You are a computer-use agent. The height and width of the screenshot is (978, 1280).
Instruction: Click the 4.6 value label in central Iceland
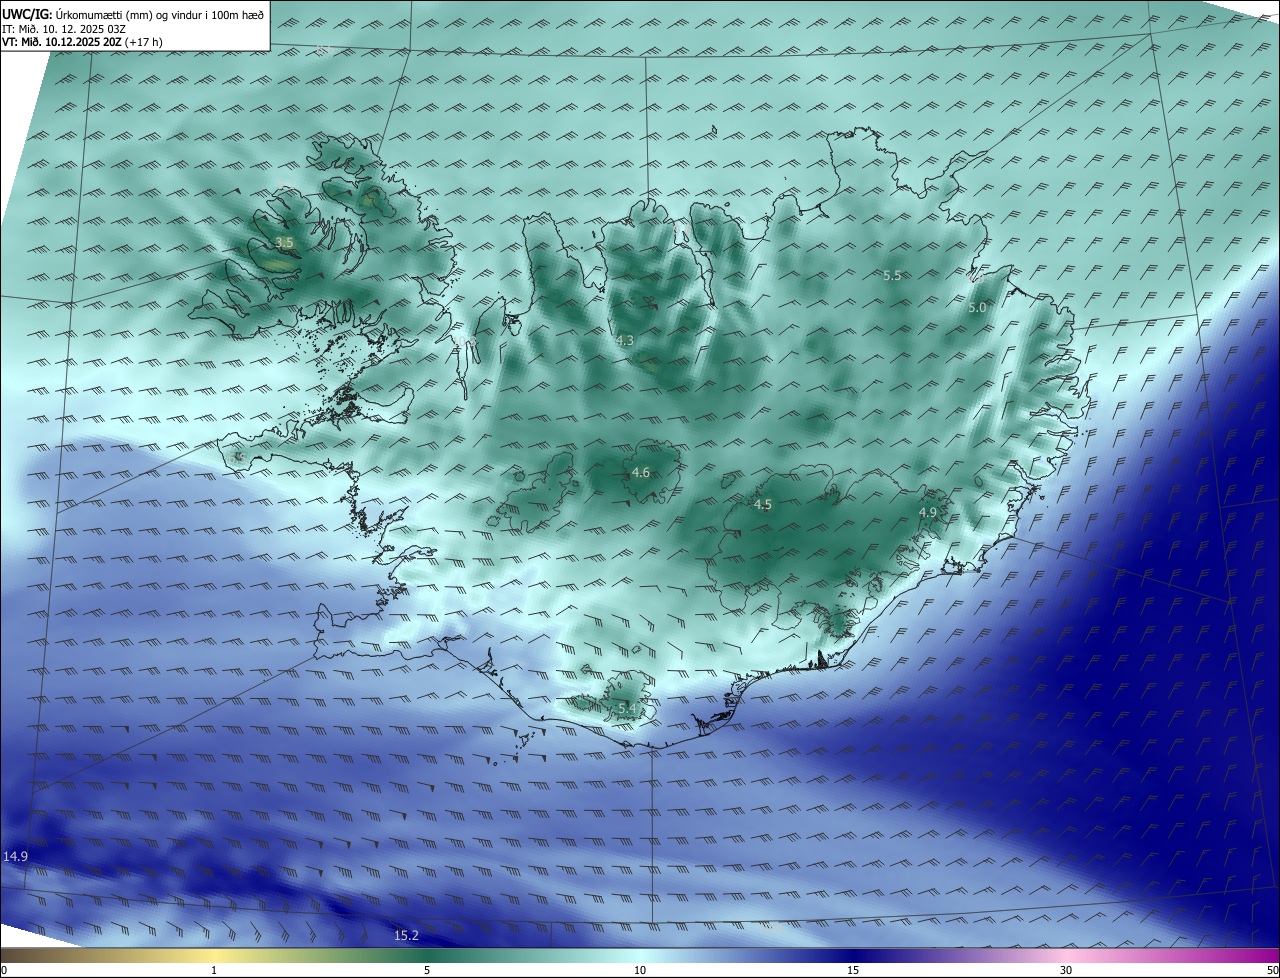[x=641, y=473]
